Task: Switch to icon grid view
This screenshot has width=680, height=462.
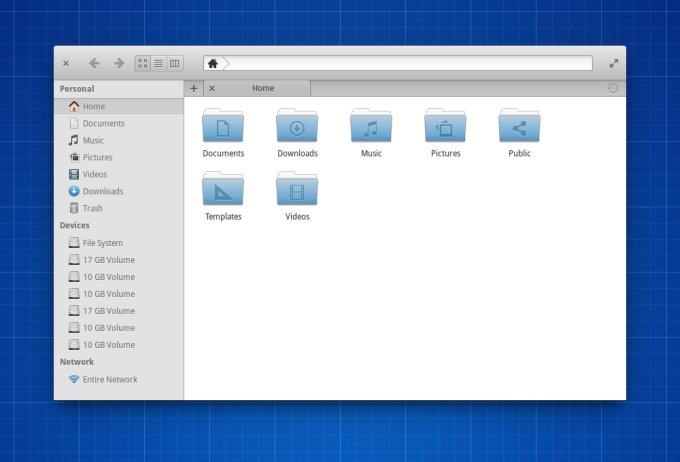Action: (143, 63)
